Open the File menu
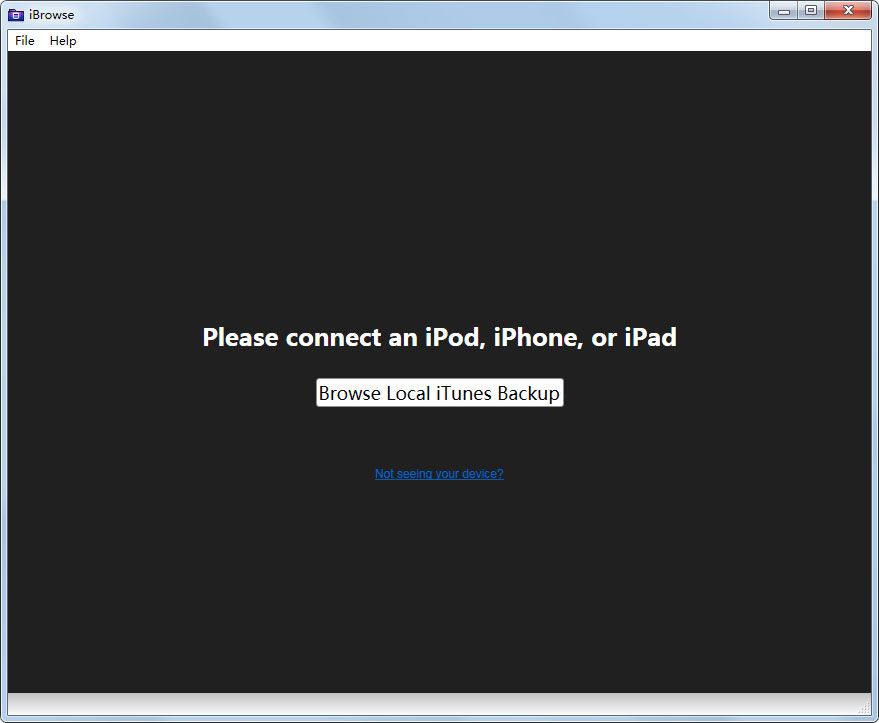879x723 pixels. click(25, 41)
